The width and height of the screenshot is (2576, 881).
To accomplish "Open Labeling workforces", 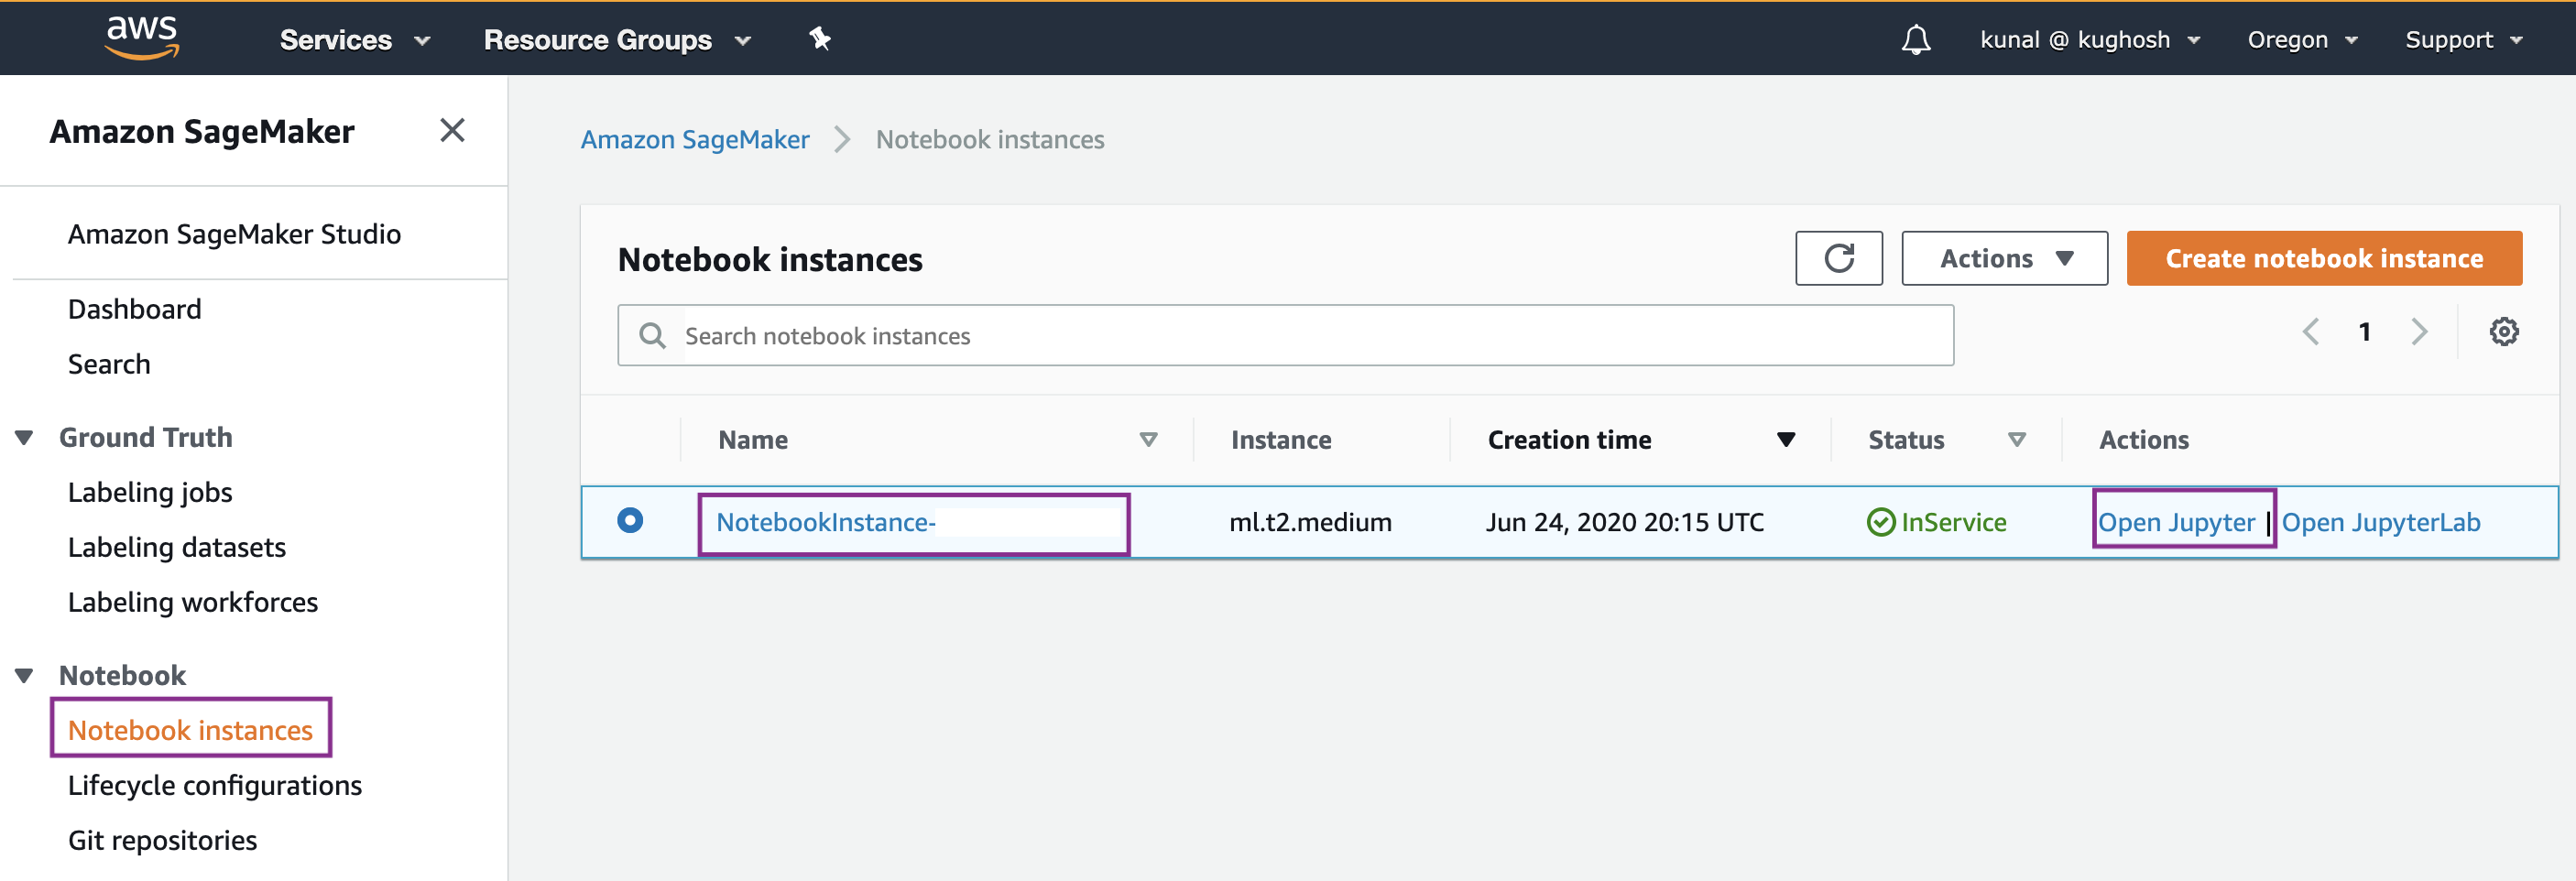I will pyautogui.click(x=192, y=602).
